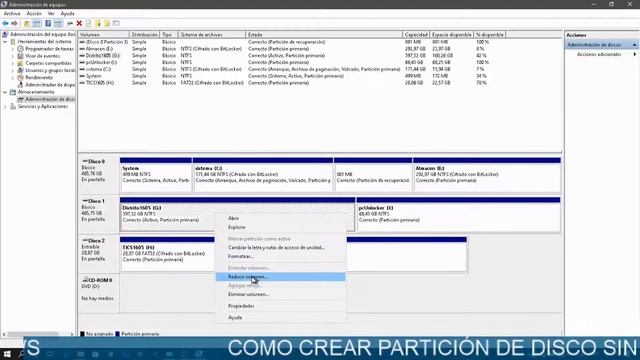Sort by the Capacidad column header
The width and height of the screenshot is (640, 360).
point(416,35)
